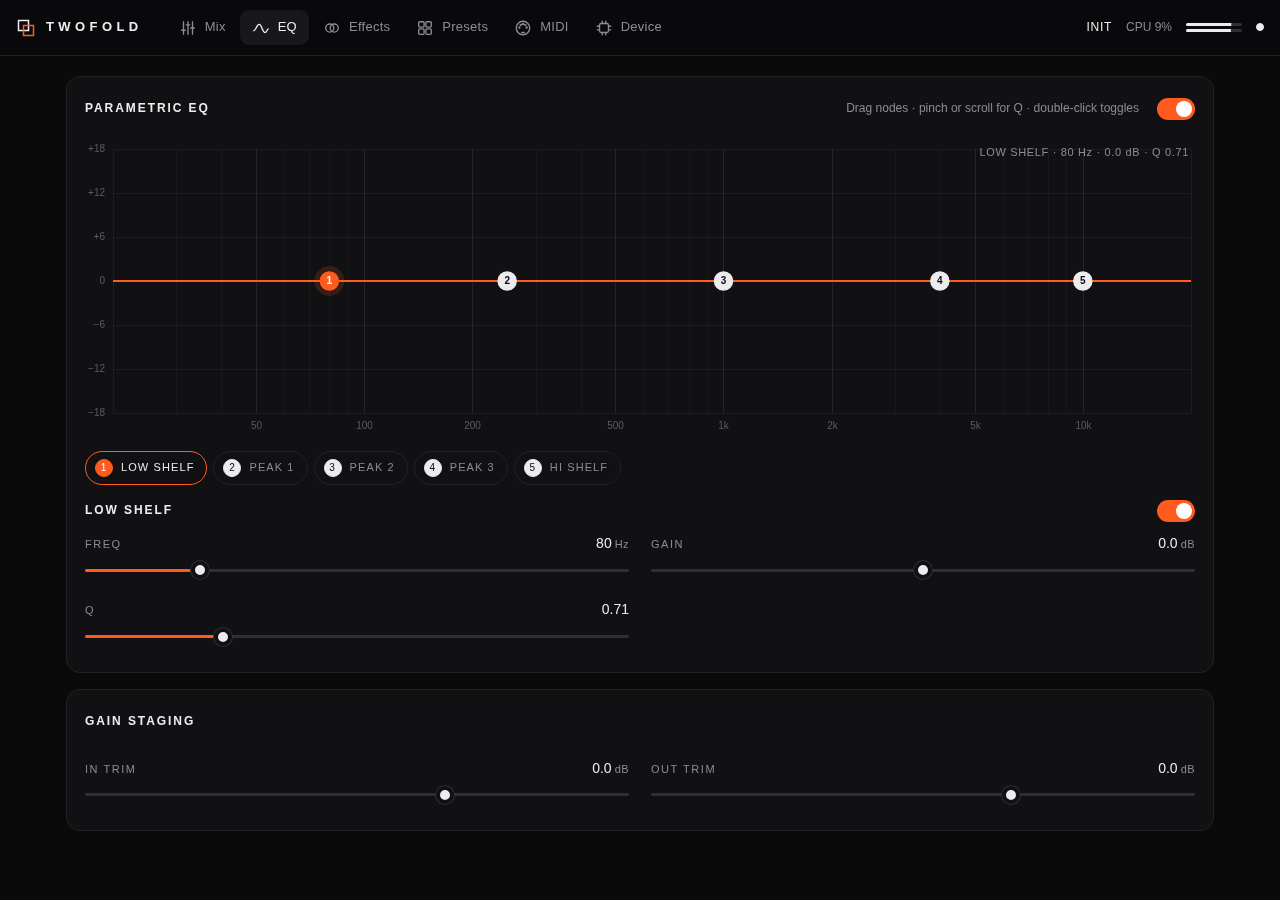Select the Peak 3 band chip
The height and width of the screenshot is (900, 1280).
pyautogui.click(x=461, y=468)
